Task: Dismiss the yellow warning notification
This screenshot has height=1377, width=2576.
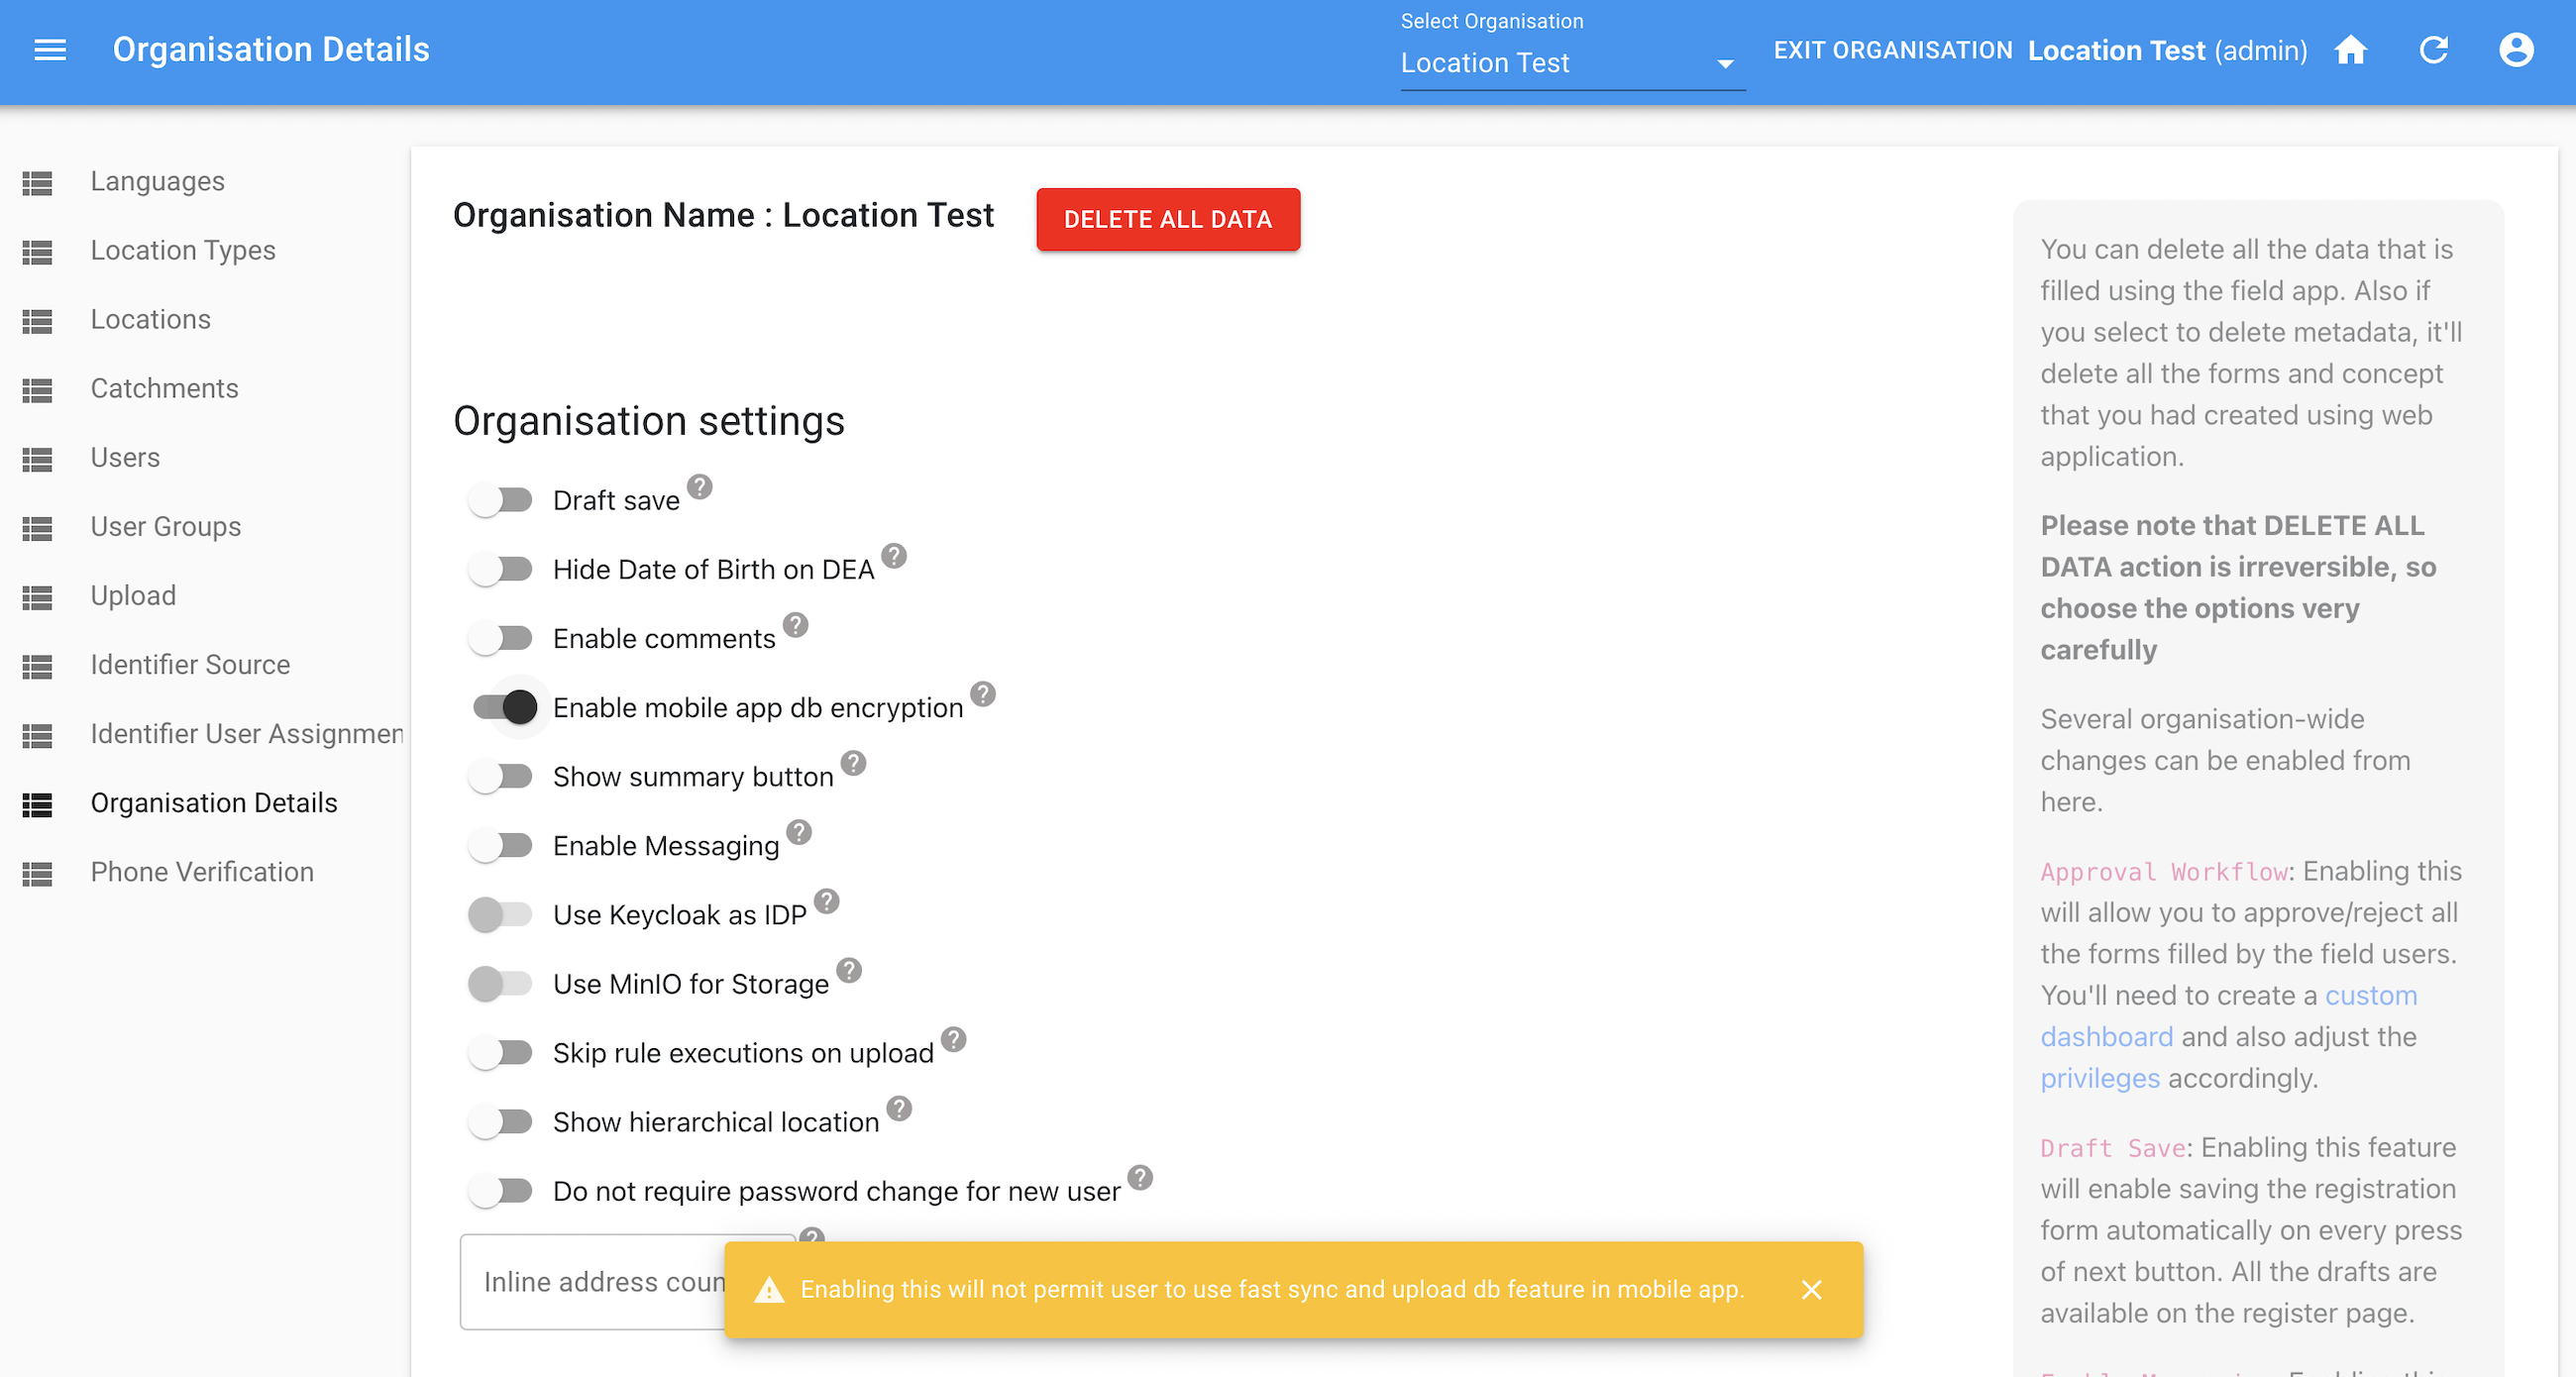Action: pyautogui.click(x=1811, y=1290)
